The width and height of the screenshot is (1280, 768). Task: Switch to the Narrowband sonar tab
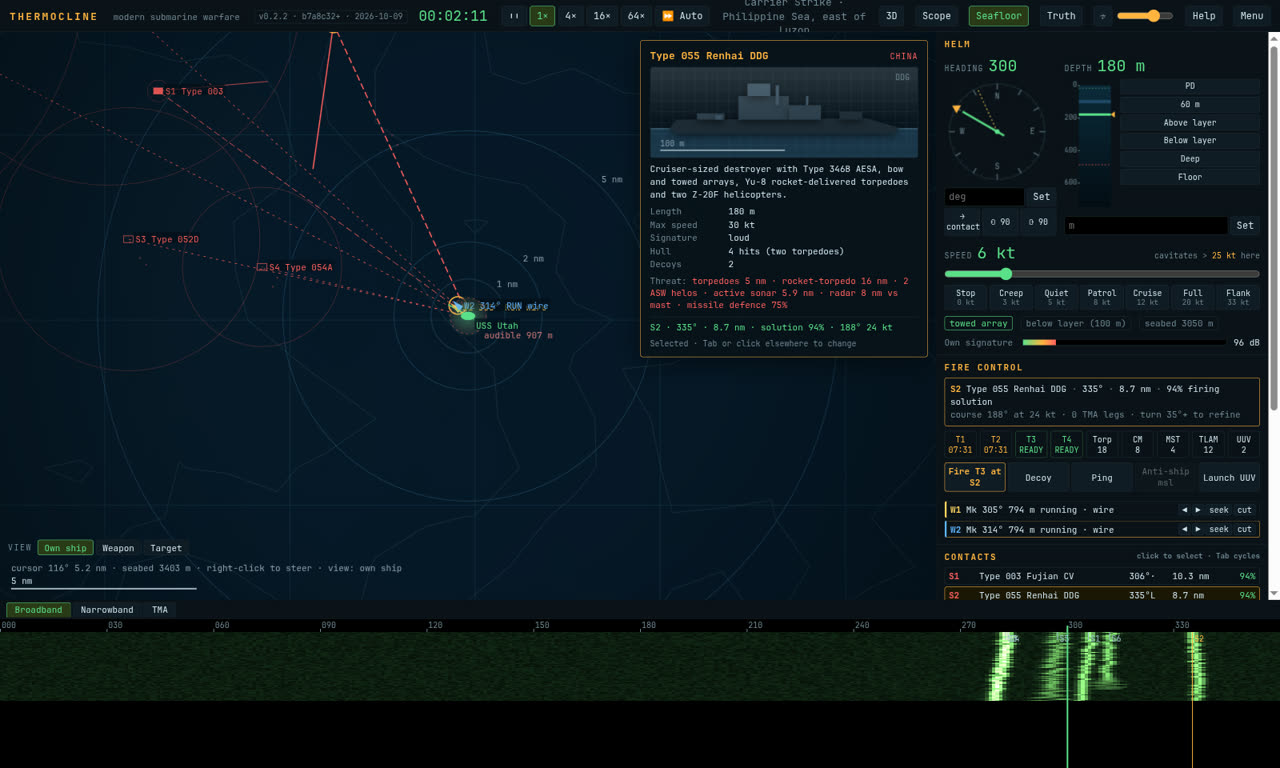[x=107, y=610]
